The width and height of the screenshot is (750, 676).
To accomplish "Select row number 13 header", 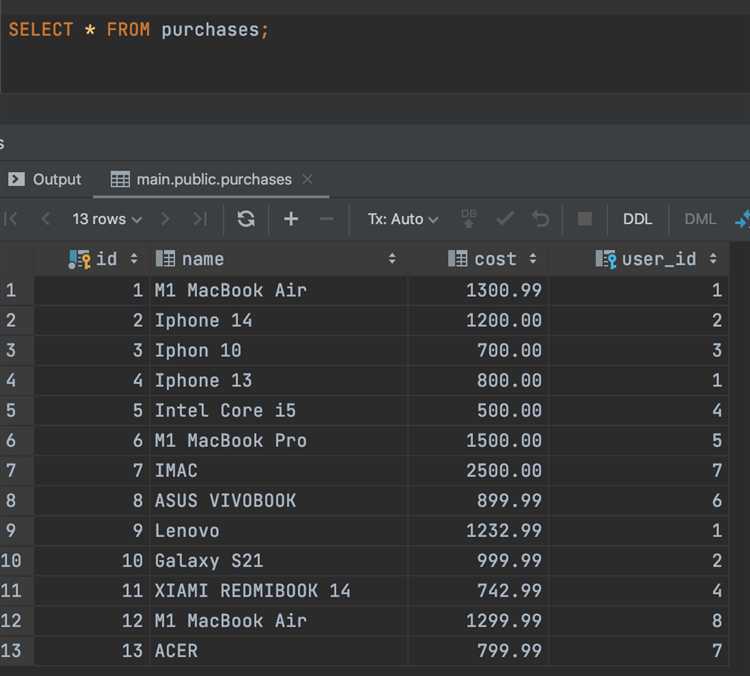I will coord(16,651).
